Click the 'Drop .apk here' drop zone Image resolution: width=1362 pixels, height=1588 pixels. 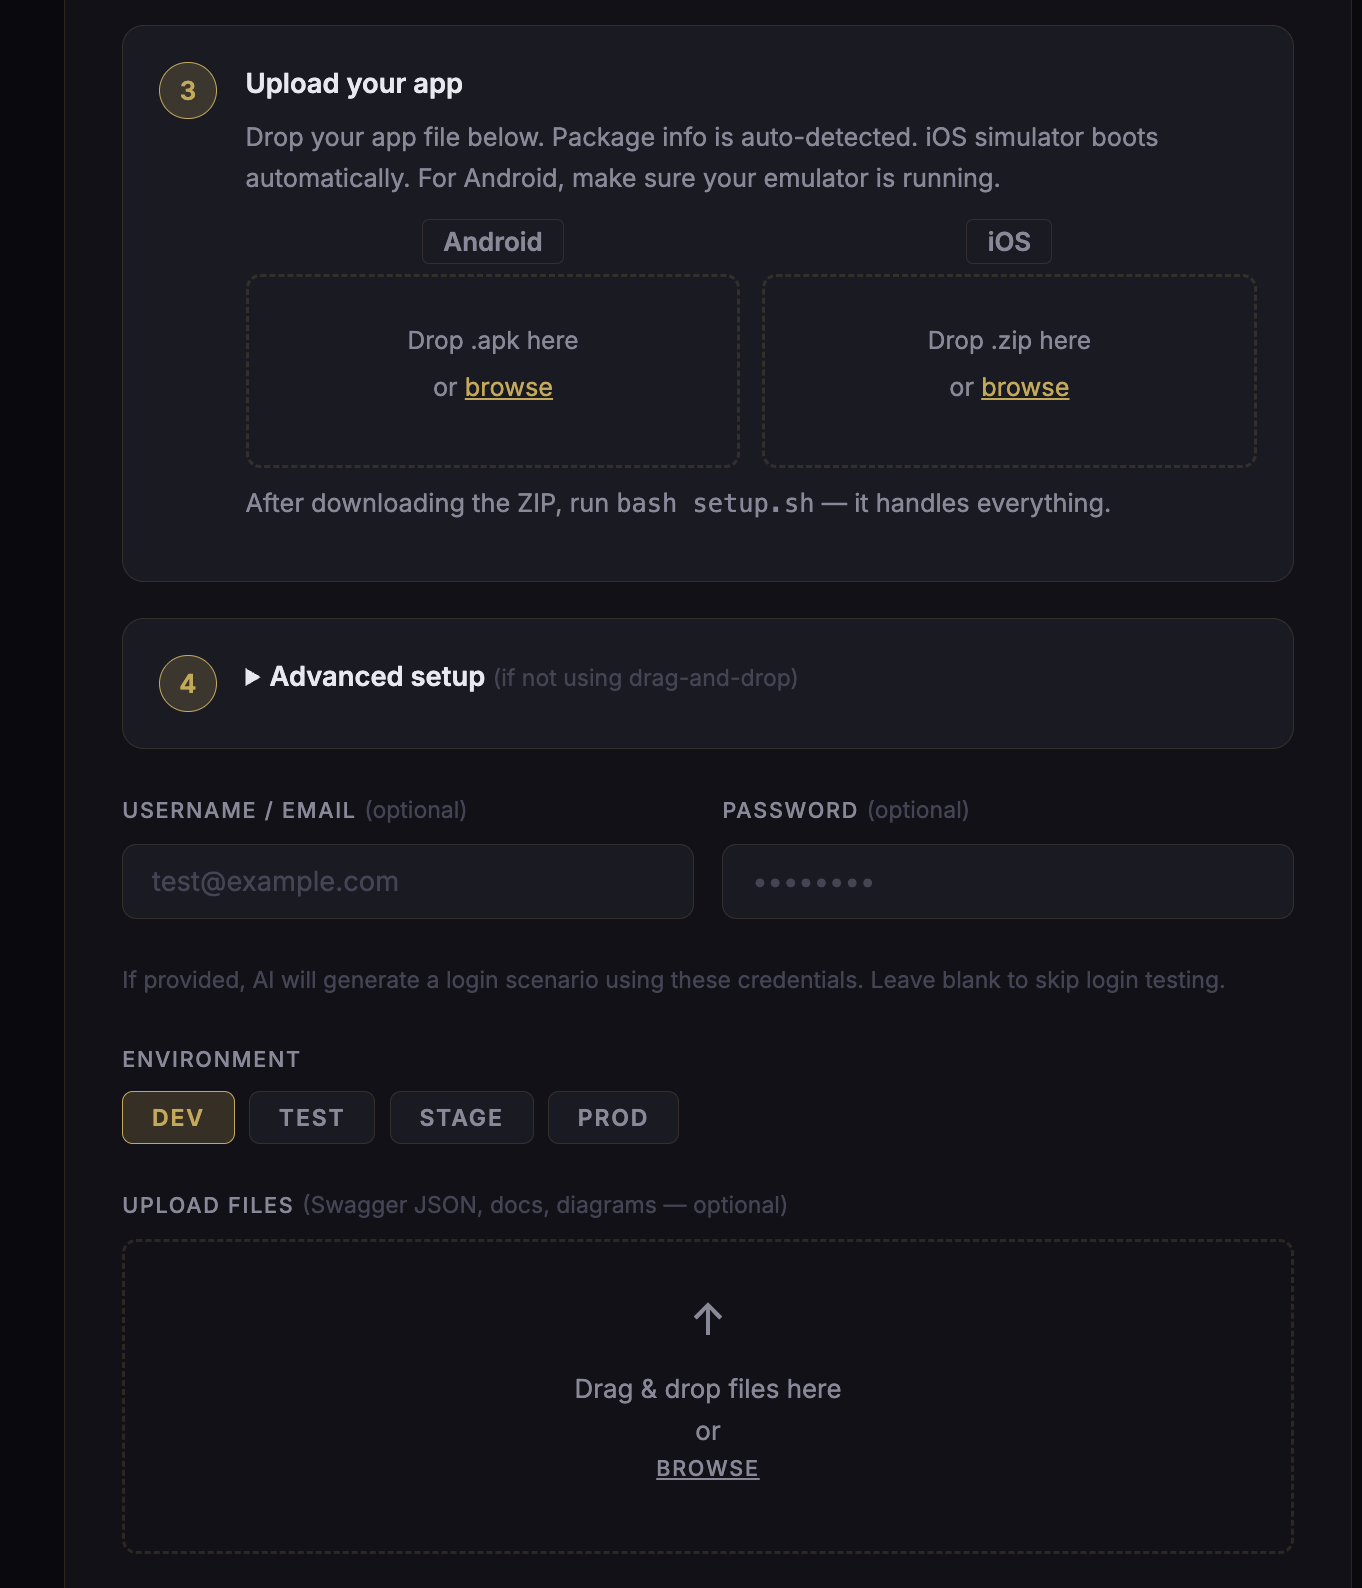pos(493,340)
